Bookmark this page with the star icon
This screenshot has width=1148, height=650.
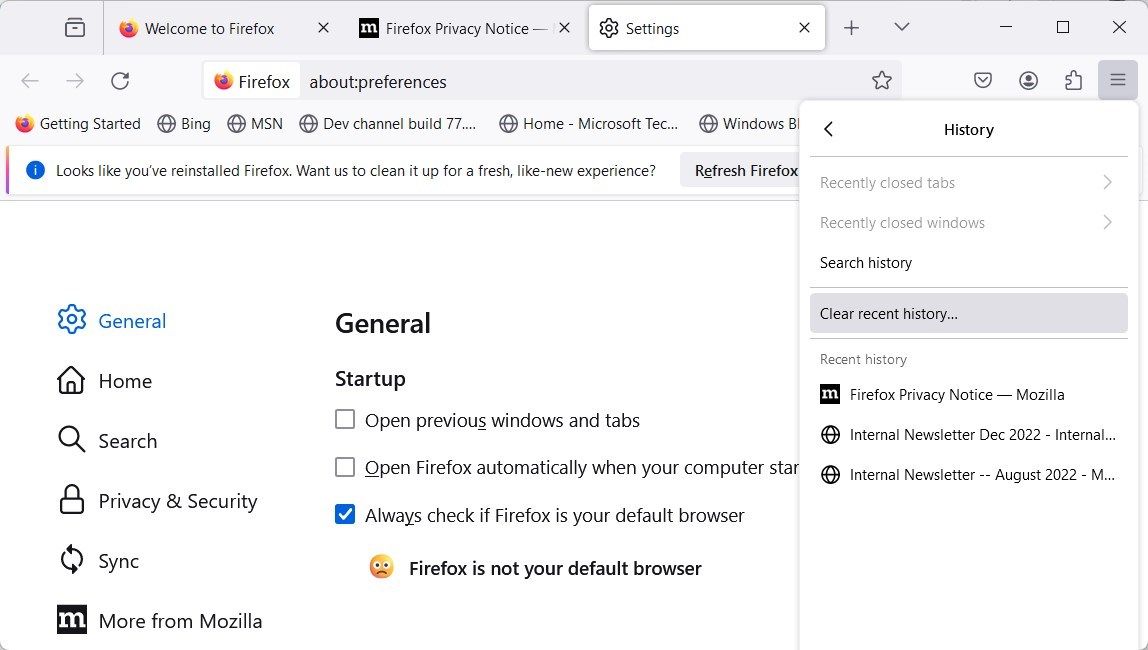[882, 80]
